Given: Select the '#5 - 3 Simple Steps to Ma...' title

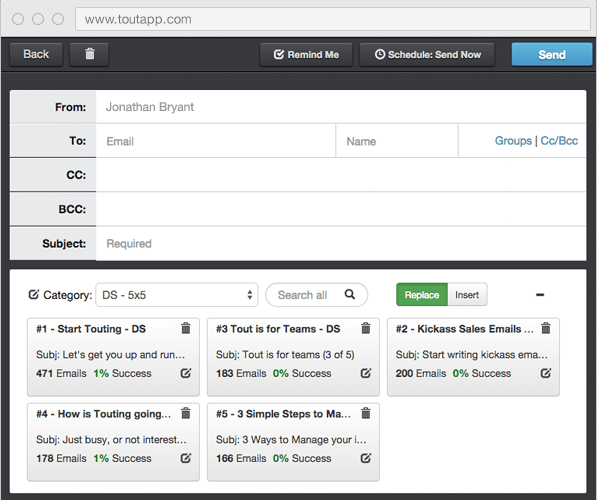Looking at the screenshot, I should pos(284,414).
